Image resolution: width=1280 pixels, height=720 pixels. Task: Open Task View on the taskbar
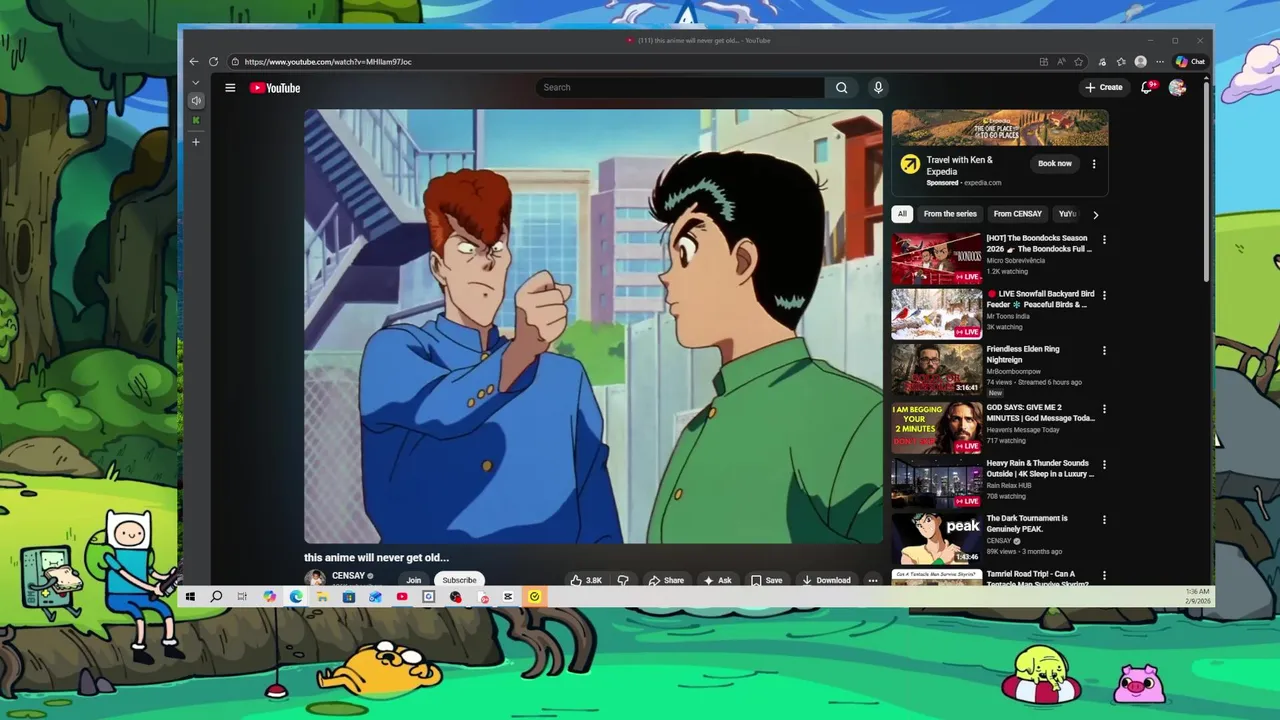[242, 597]
